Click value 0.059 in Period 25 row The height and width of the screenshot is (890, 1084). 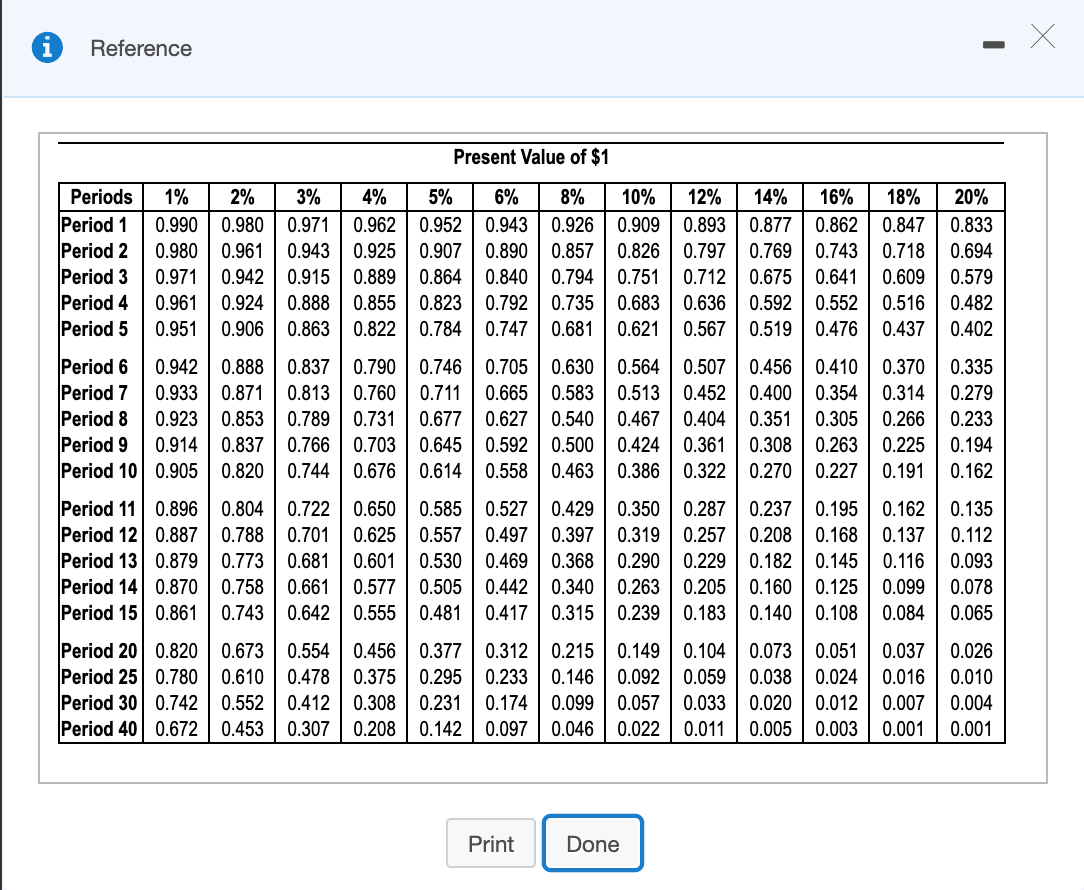click(704, 677)
